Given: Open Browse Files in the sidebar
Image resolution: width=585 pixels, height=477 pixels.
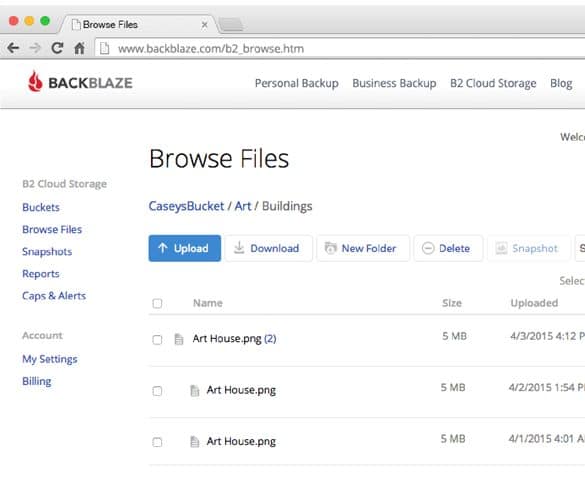Looking at the screenshot, I should pos(52,229).
